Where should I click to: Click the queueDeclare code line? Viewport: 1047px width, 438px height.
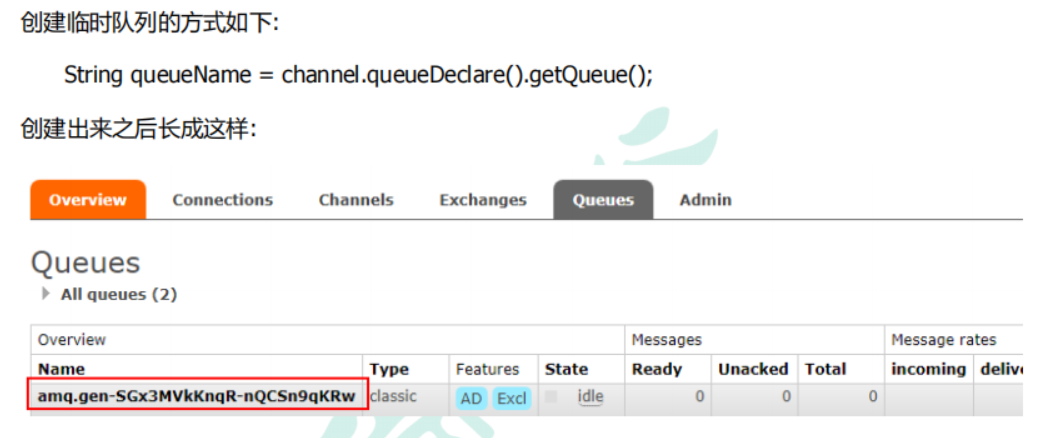[x=358, y=75]
